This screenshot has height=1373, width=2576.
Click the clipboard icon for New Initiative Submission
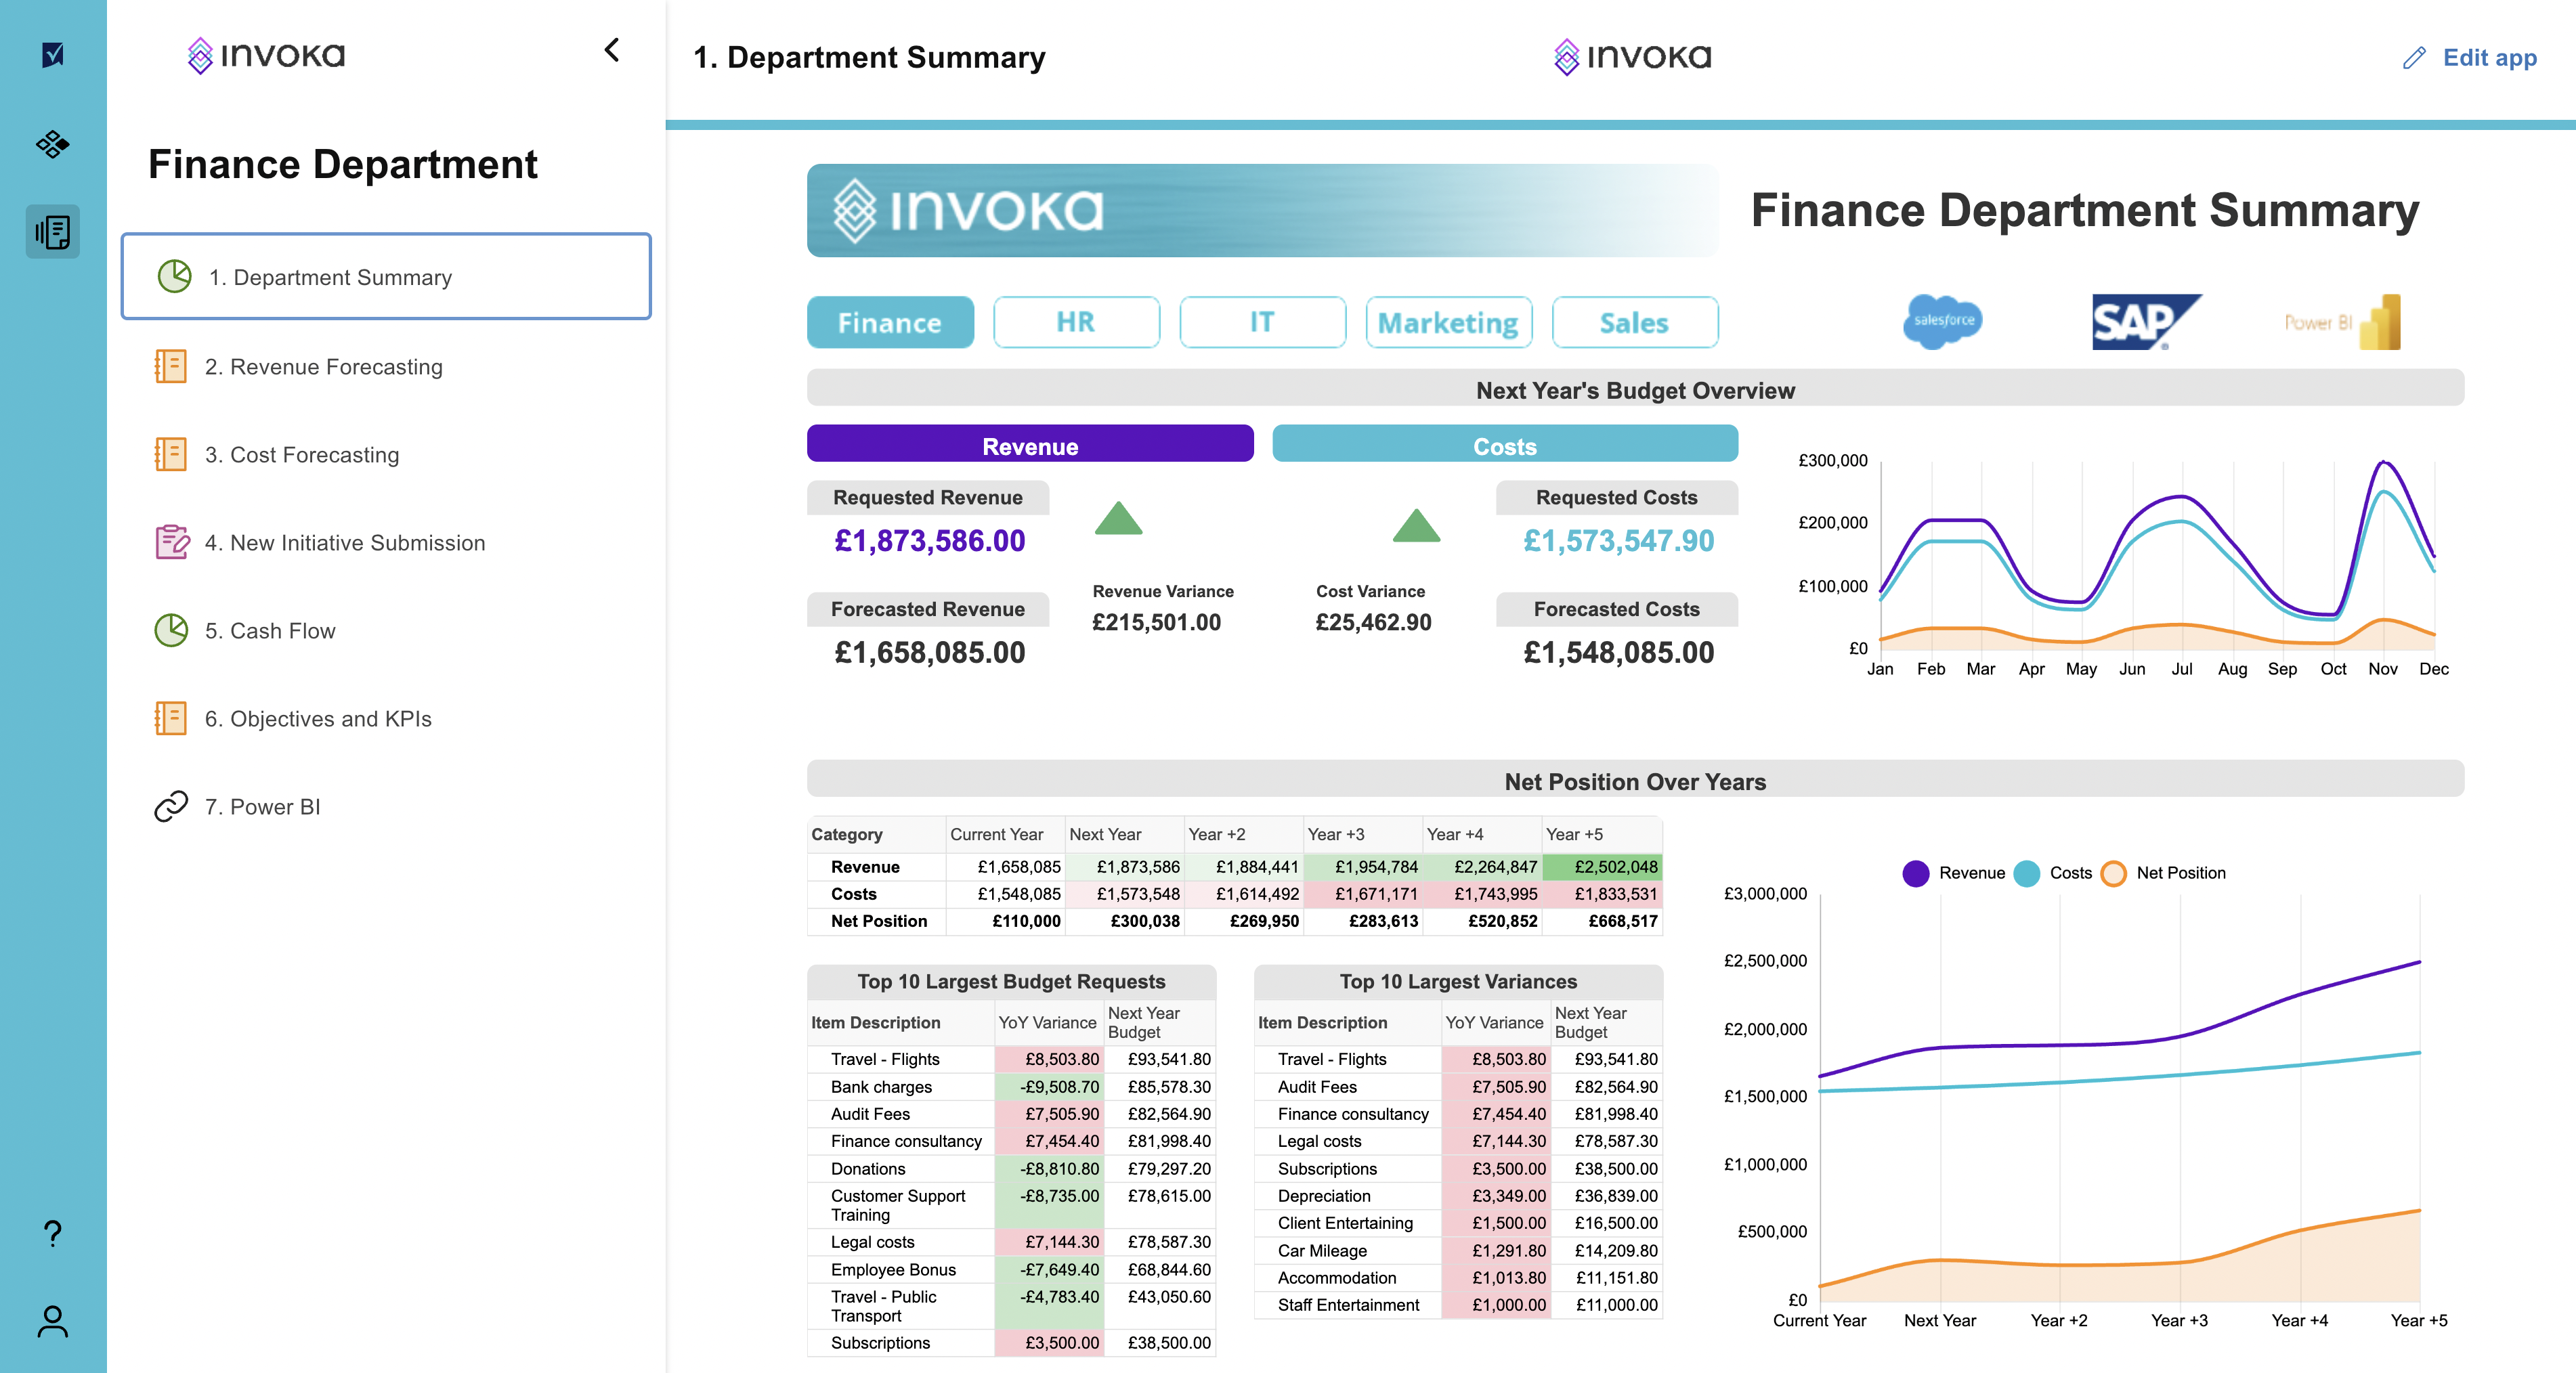pos(172,542)
